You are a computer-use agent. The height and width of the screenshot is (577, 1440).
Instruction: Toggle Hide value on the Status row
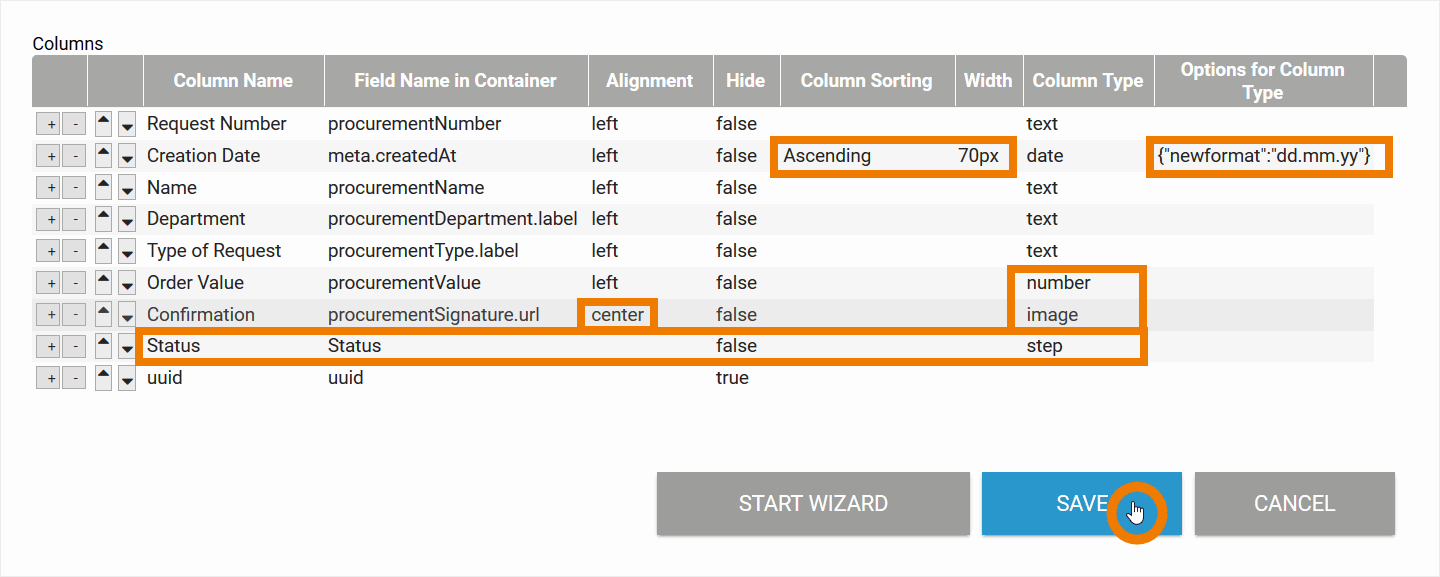coord(736,345)
